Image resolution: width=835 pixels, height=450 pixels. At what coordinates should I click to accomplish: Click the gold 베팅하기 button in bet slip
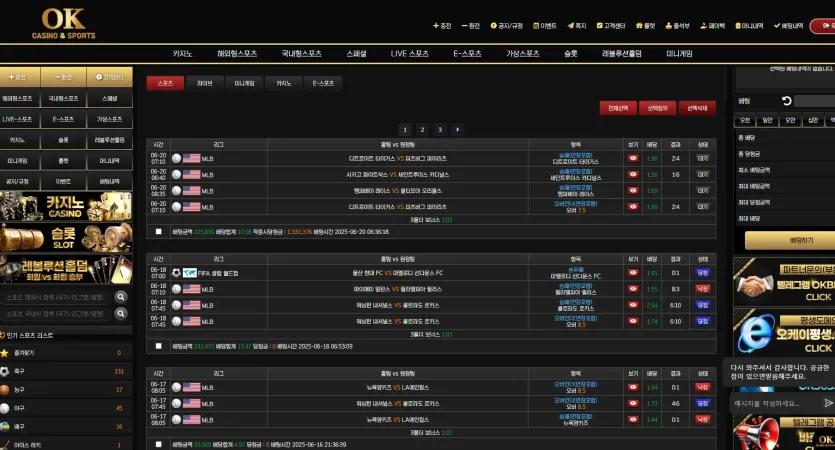coord(790,241)
